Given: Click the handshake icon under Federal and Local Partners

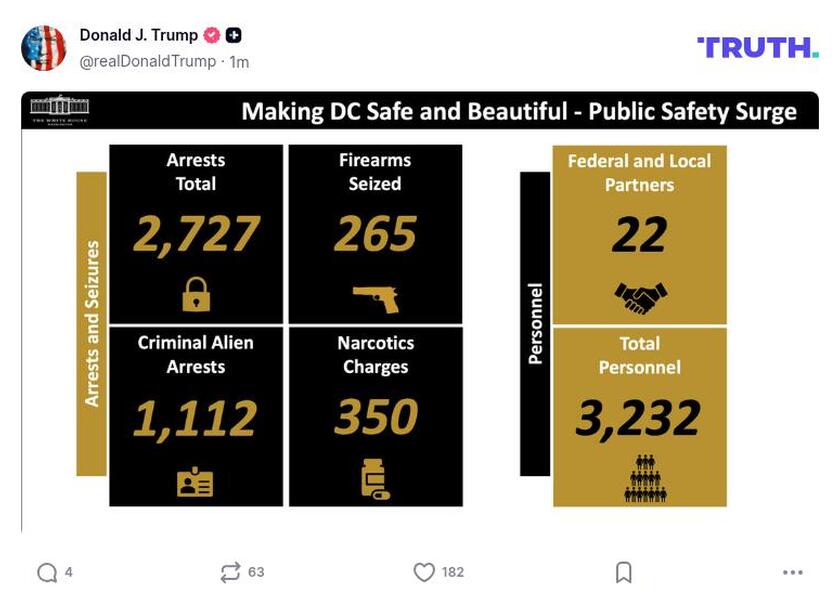Looking at the screenshot, I should [x=641, y=293].
